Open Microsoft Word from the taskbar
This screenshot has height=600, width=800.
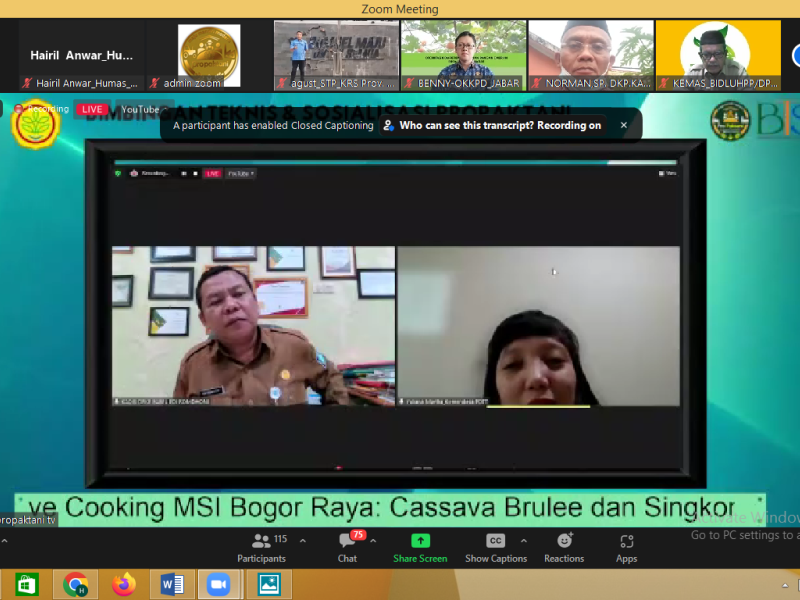[172, 585]
